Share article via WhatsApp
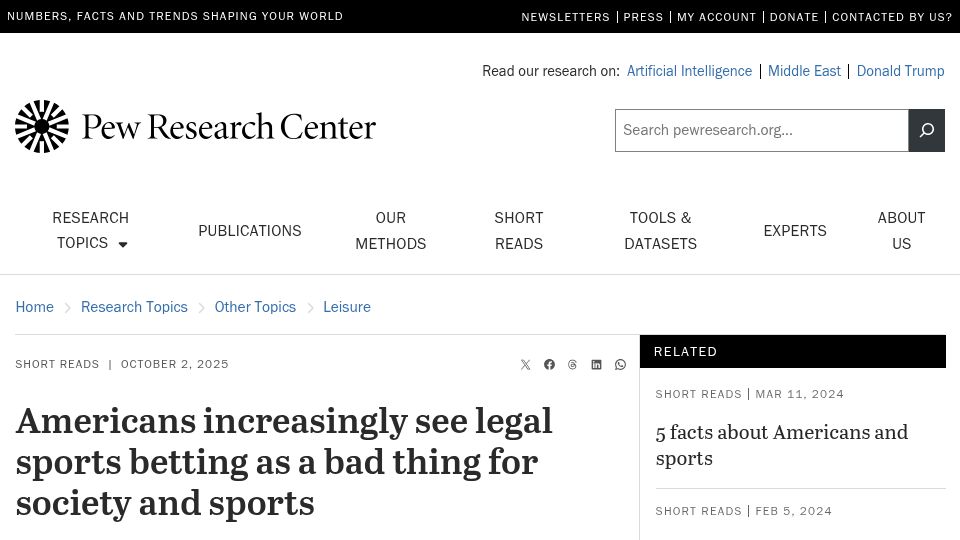 click(x=620, y=365)
